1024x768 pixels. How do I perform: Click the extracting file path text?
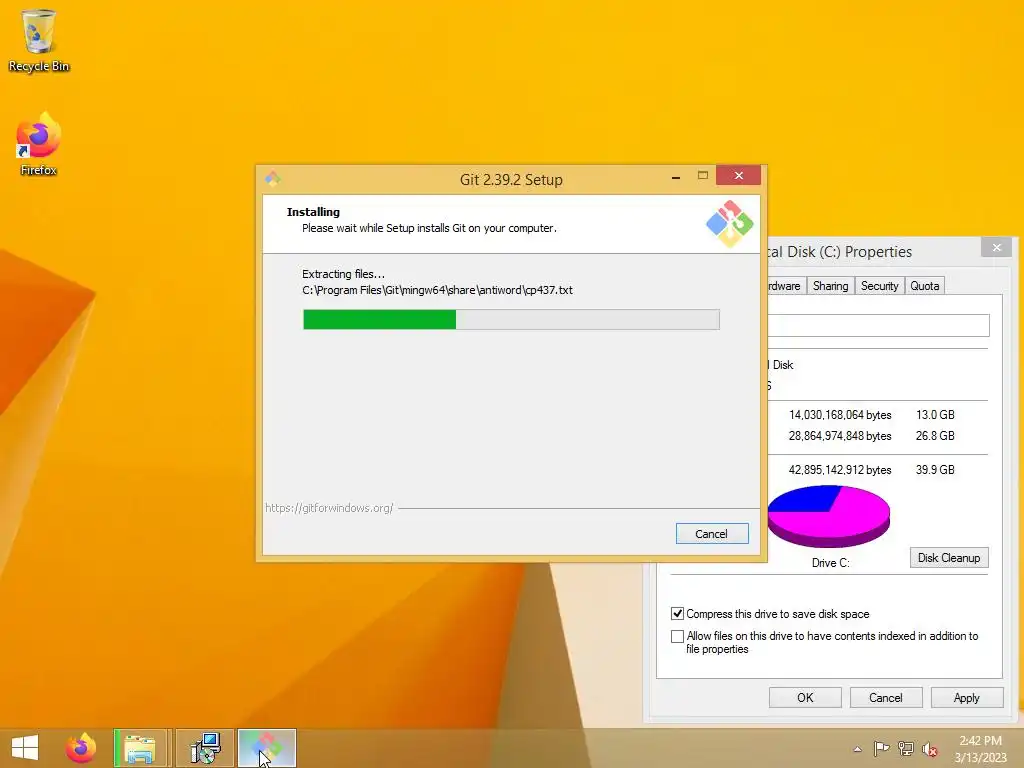tap(437, 290)
